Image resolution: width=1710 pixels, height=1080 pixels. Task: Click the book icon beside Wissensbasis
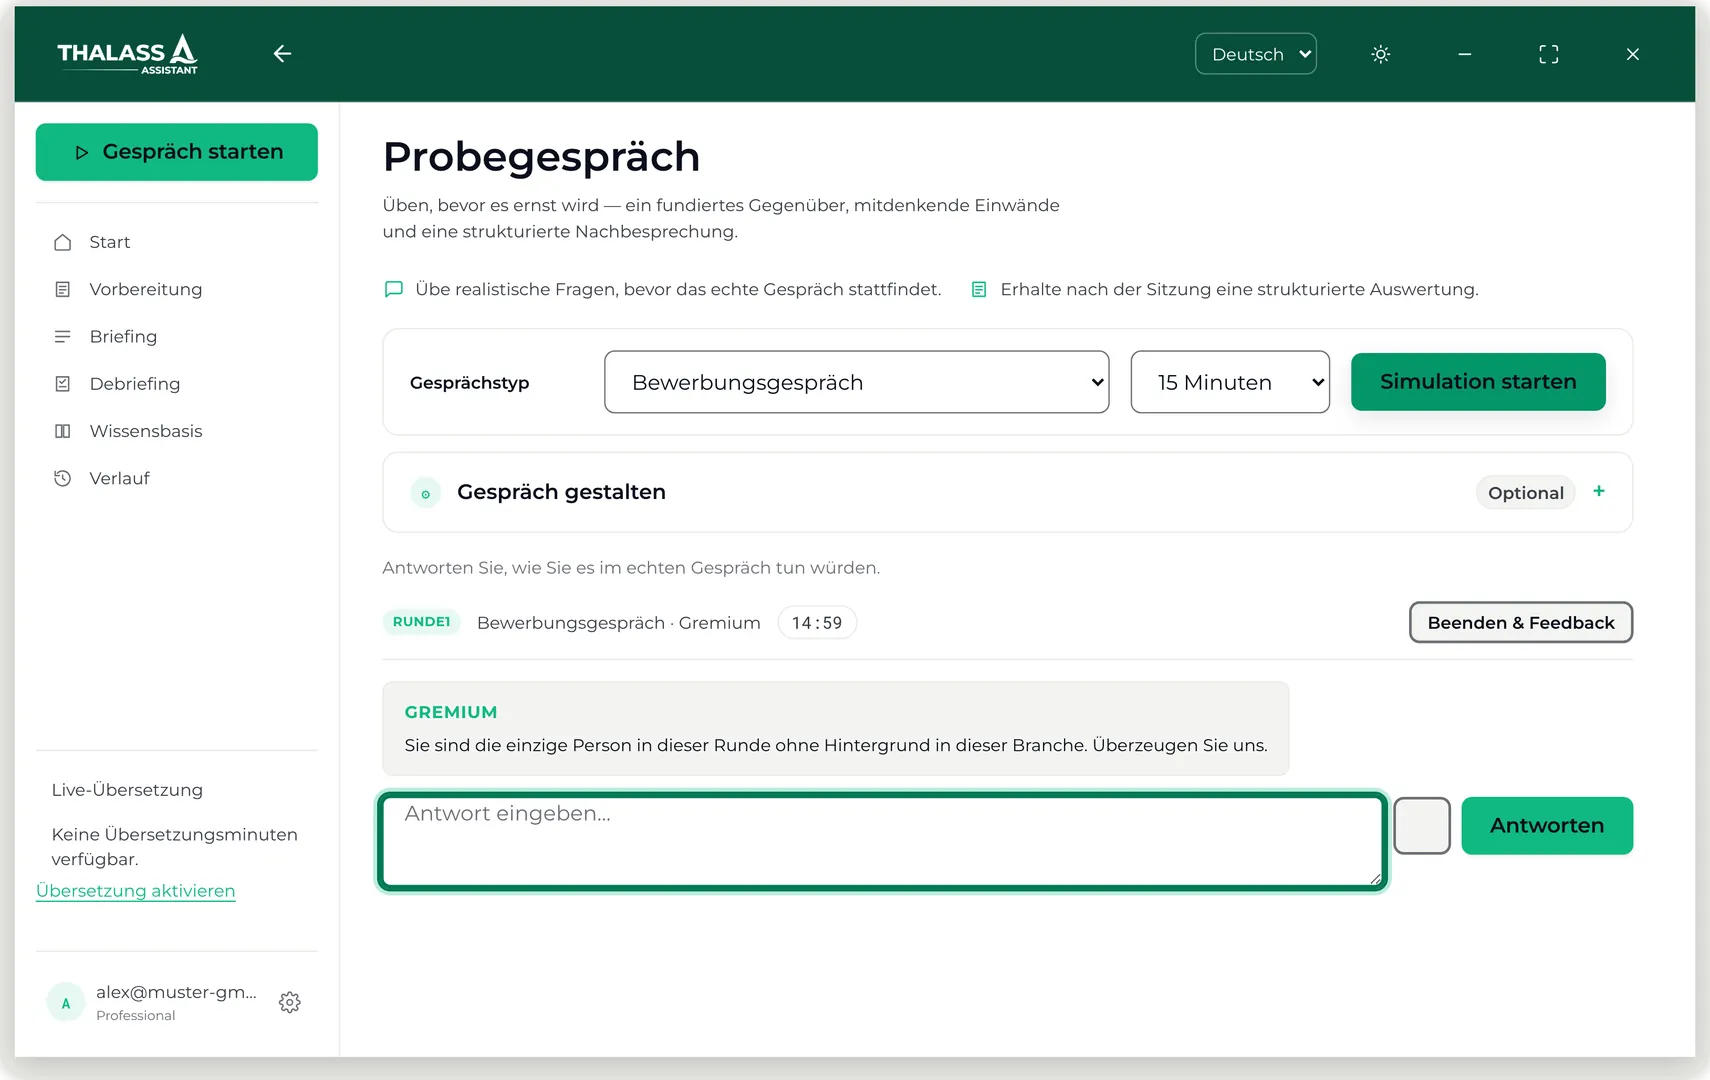tap(63, 431)
